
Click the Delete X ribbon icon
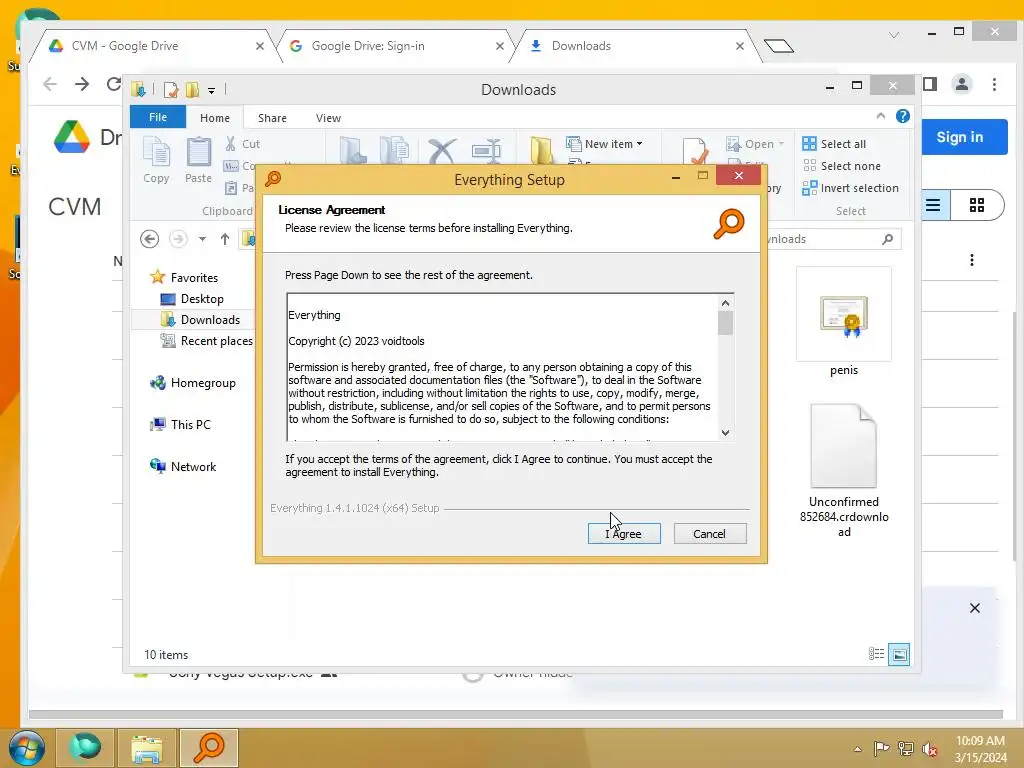[x=442, y=150]
